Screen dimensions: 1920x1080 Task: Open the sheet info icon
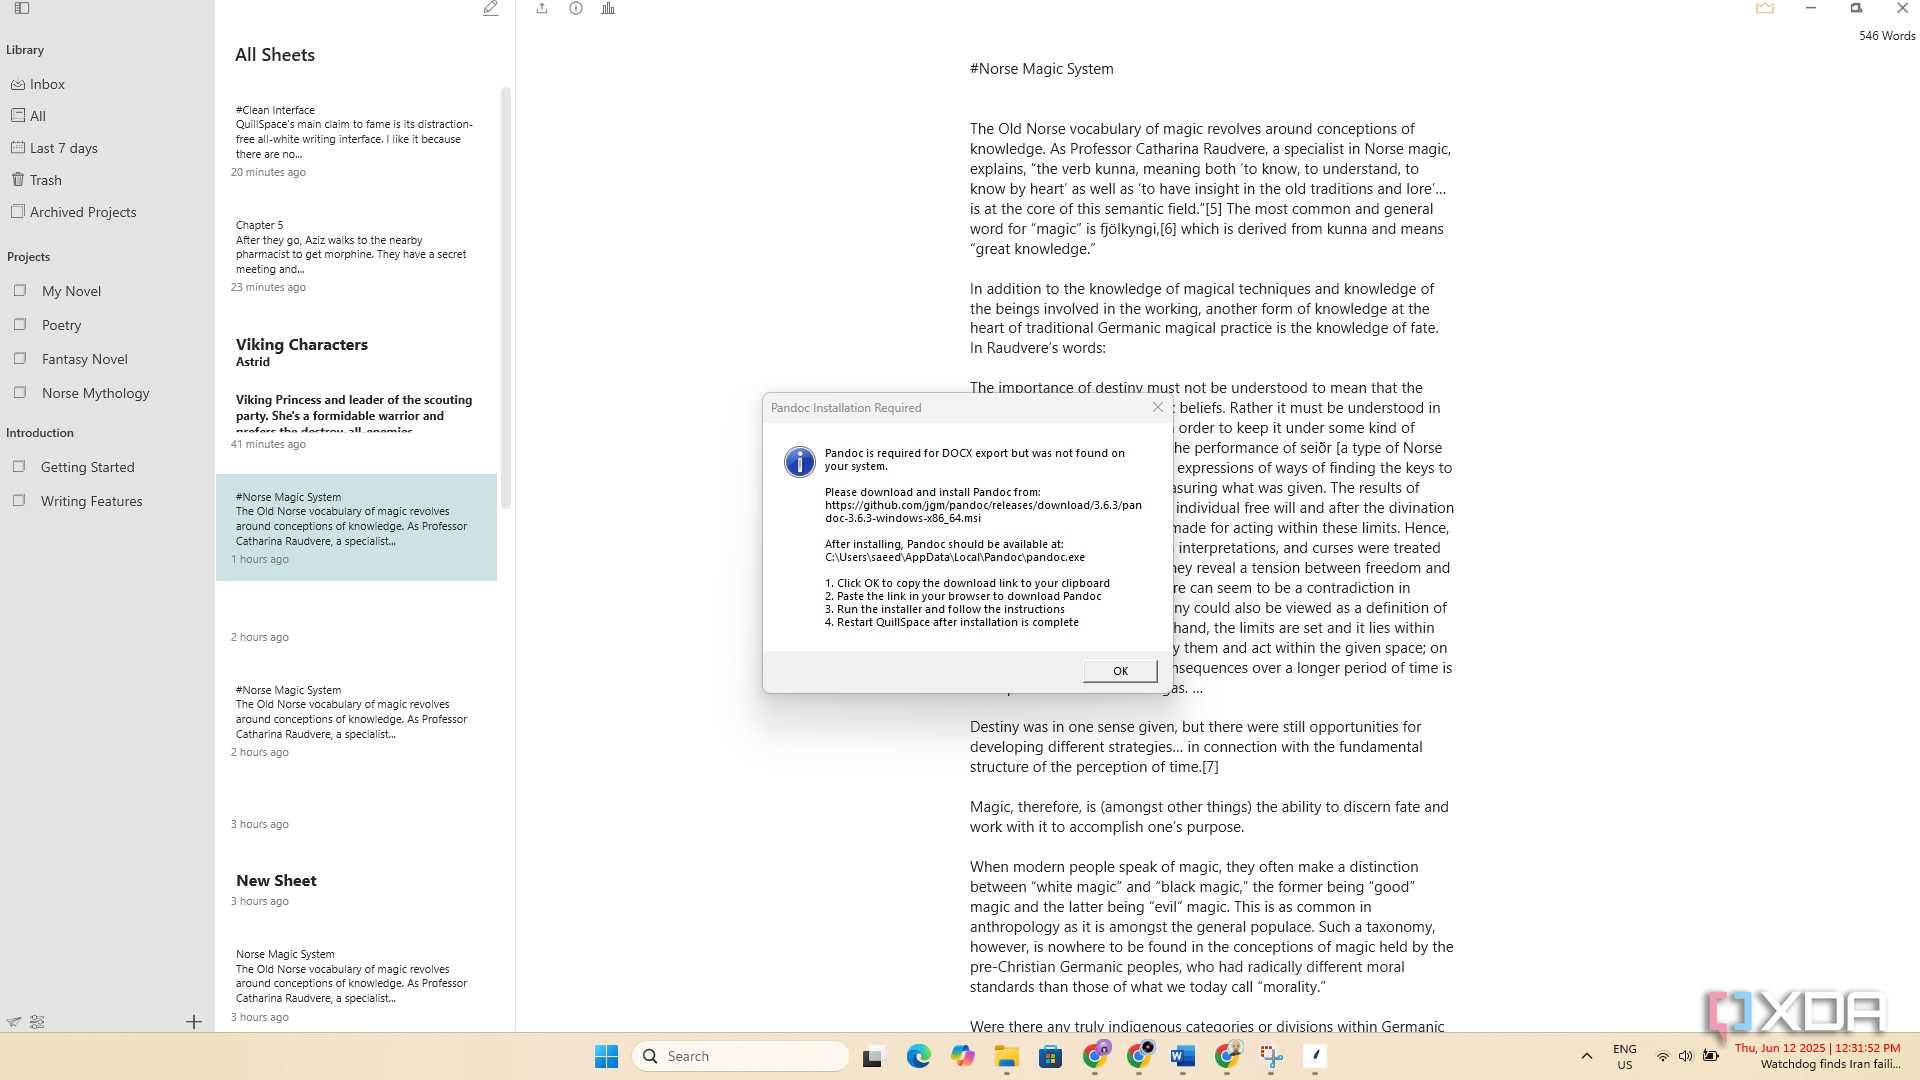coord(576,8)
